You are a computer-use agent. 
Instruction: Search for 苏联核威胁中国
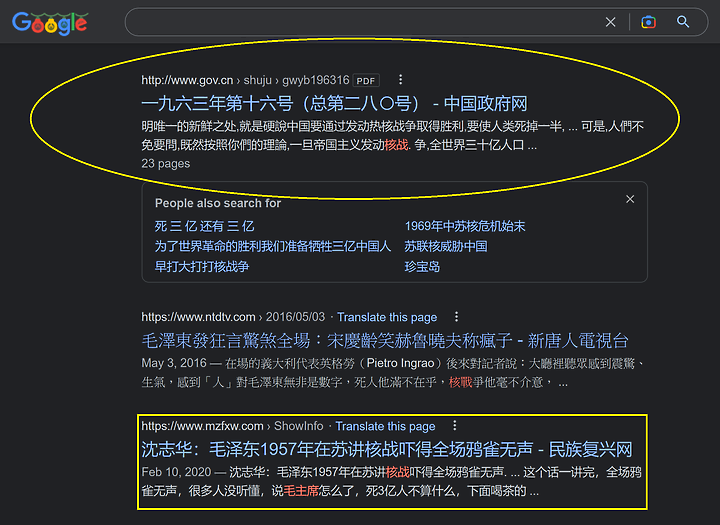(446, 247)
